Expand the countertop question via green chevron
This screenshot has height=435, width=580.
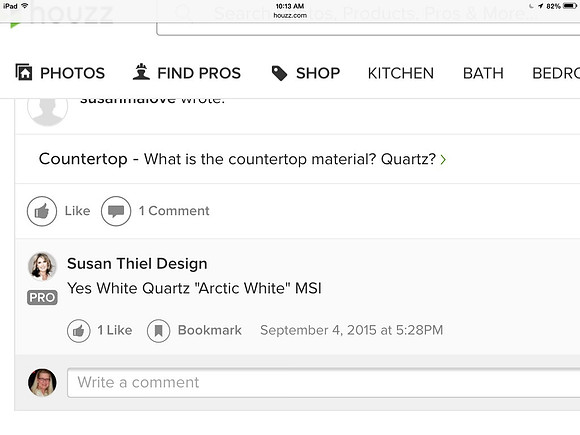443,159
